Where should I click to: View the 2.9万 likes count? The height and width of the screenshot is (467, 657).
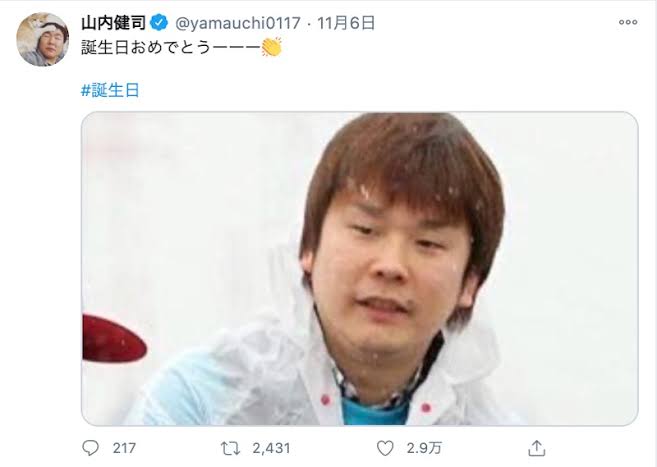pyautogui.click(x=424, y=448)
